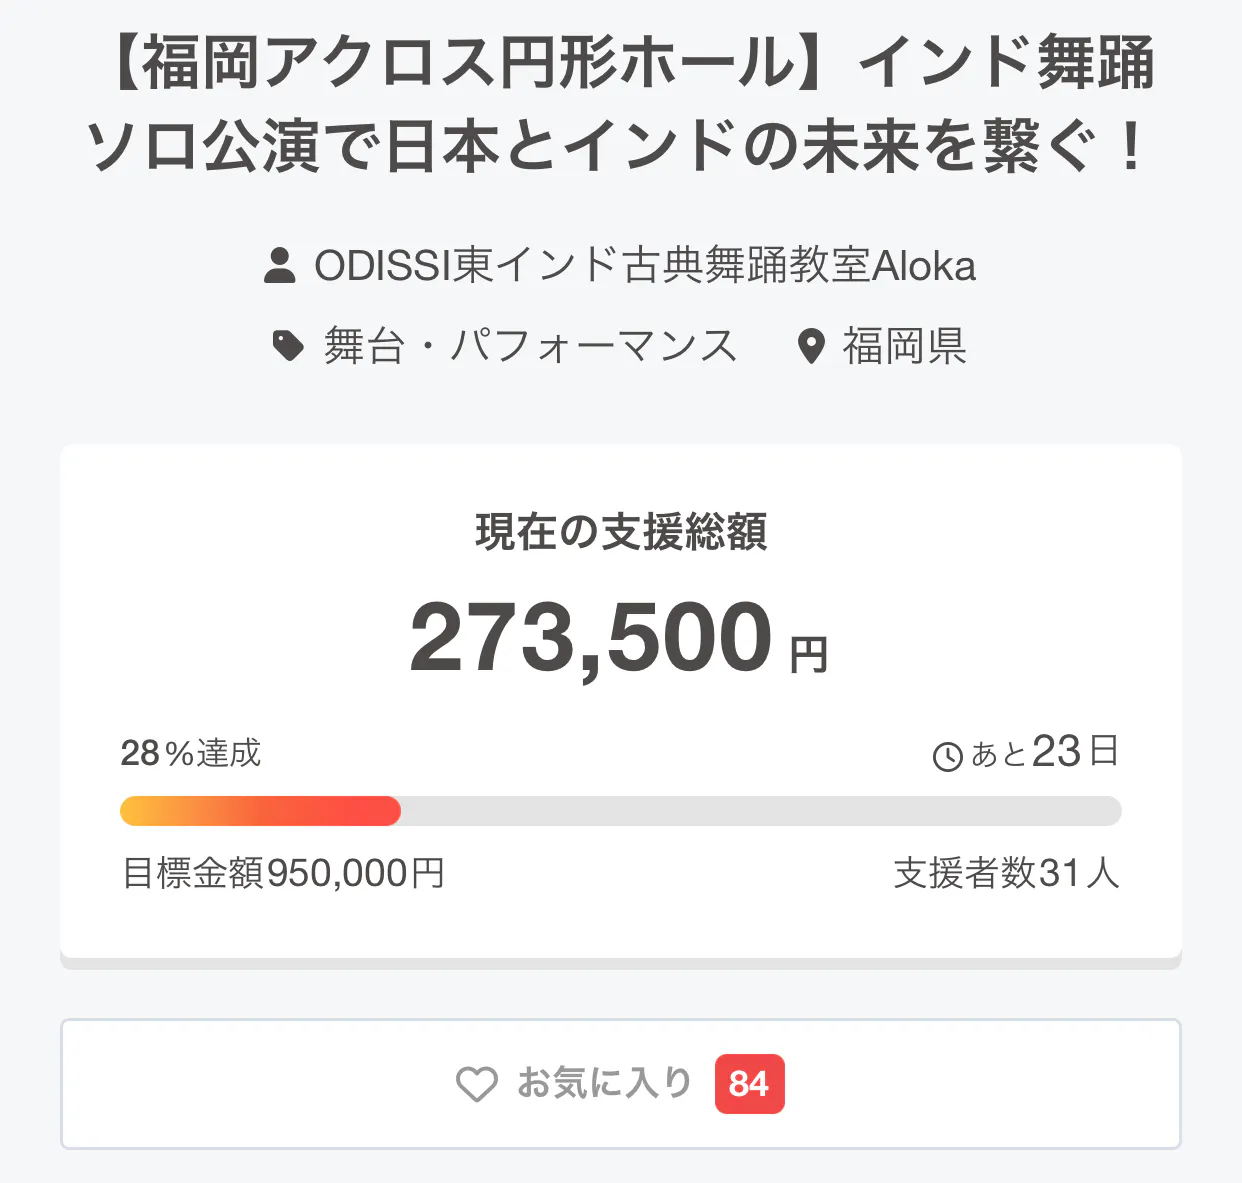Click the 現在の支援総額 heading

[621, 532]
